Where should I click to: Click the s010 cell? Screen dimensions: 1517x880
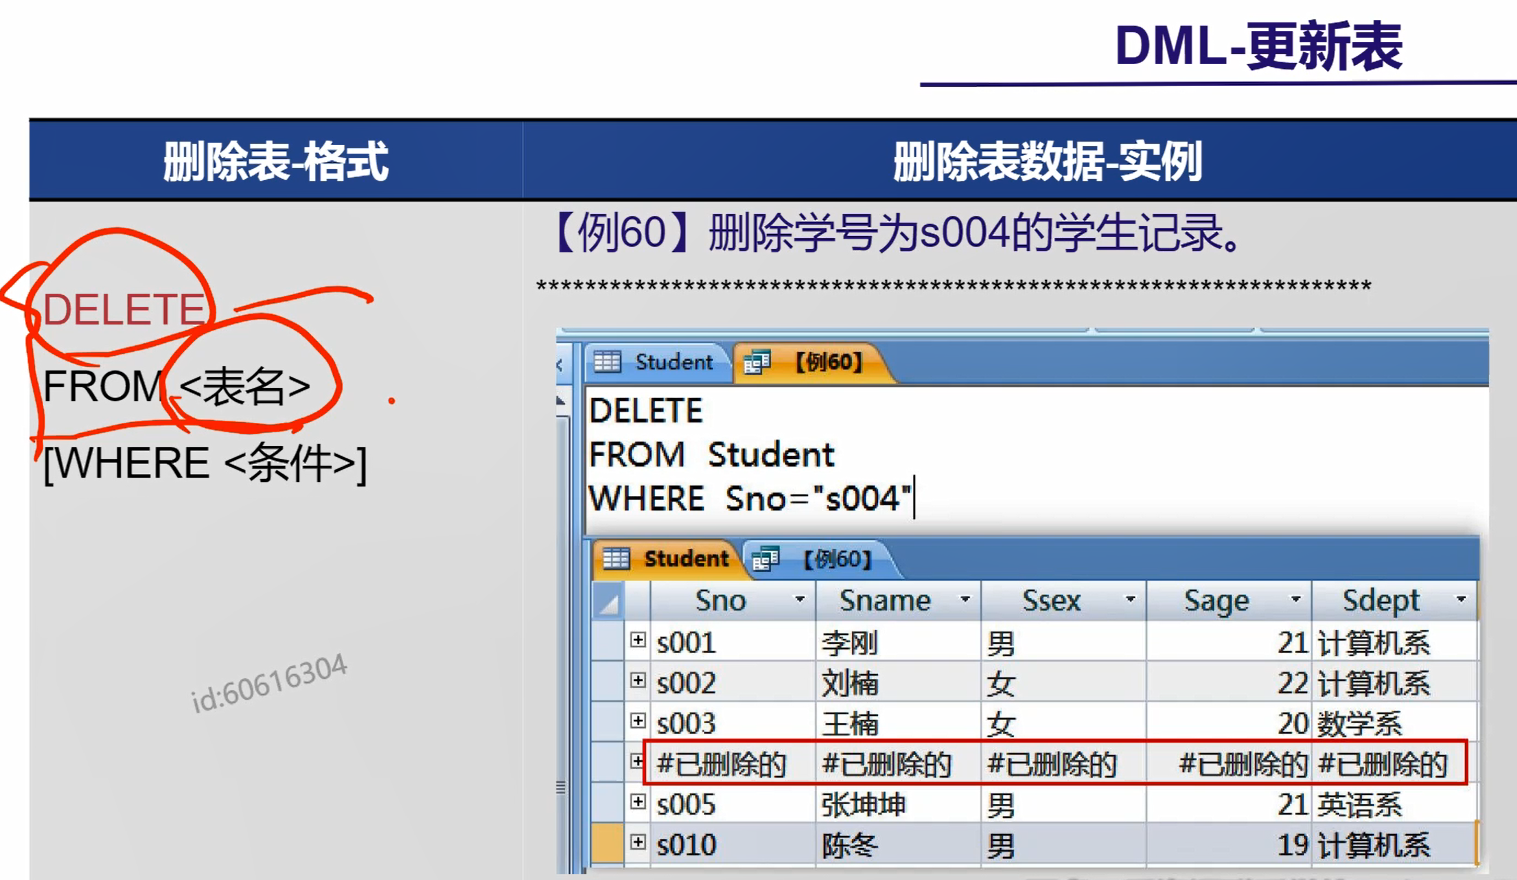733,845
